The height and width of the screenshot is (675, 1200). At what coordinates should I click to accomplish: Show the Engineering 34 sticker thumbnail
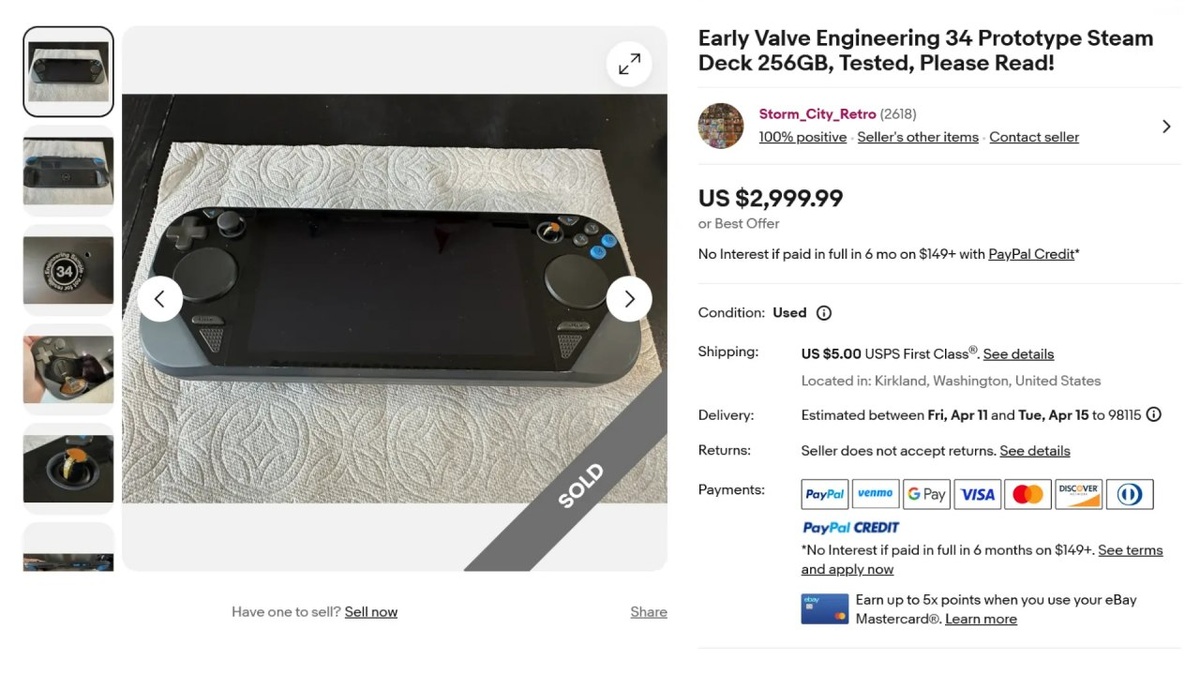(68, 270)
